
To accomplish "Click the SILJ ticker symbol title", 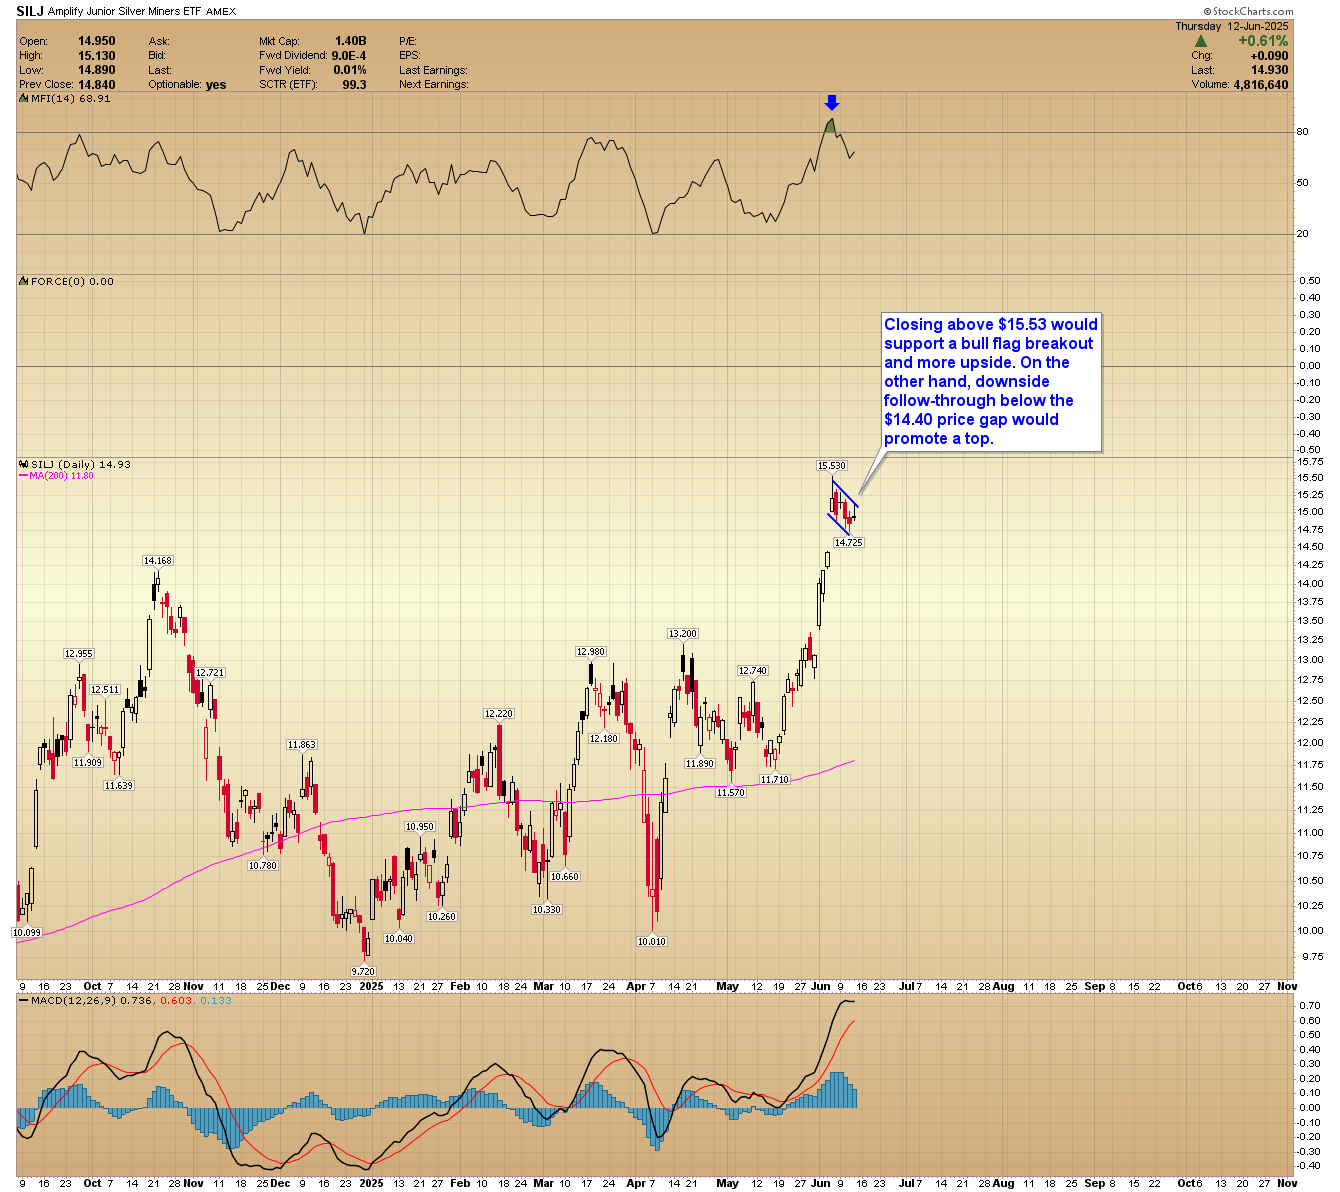I will coord(30,11).
